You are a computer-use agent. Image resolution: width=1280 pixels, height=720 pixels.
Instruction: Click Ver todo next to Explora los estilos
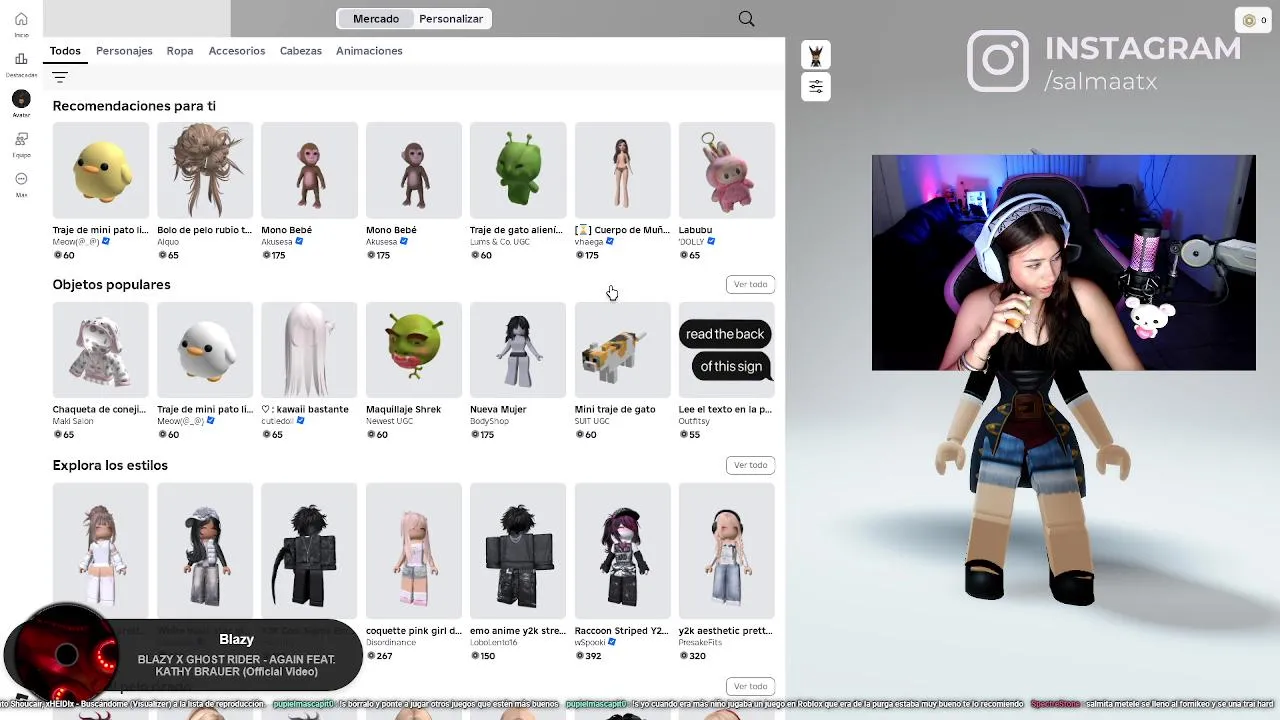pyautogui.click(x=750, y=465)
